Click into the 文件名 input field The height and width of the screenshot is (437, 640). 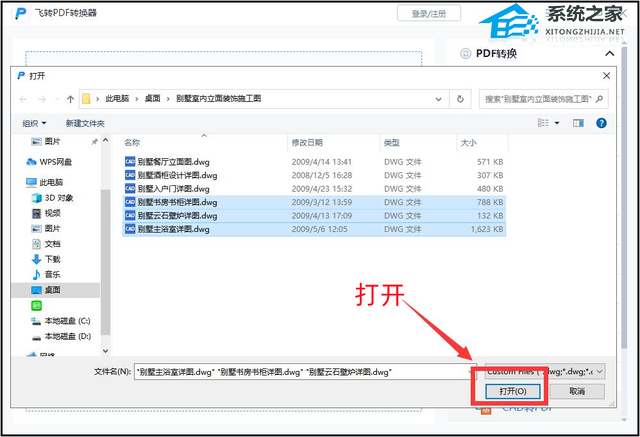click(303, 372)
